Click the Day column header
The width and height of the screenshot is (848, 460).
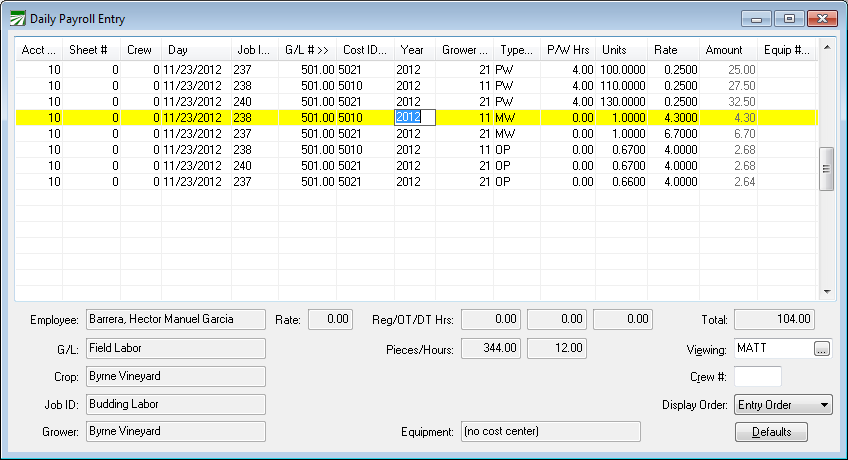195,49
